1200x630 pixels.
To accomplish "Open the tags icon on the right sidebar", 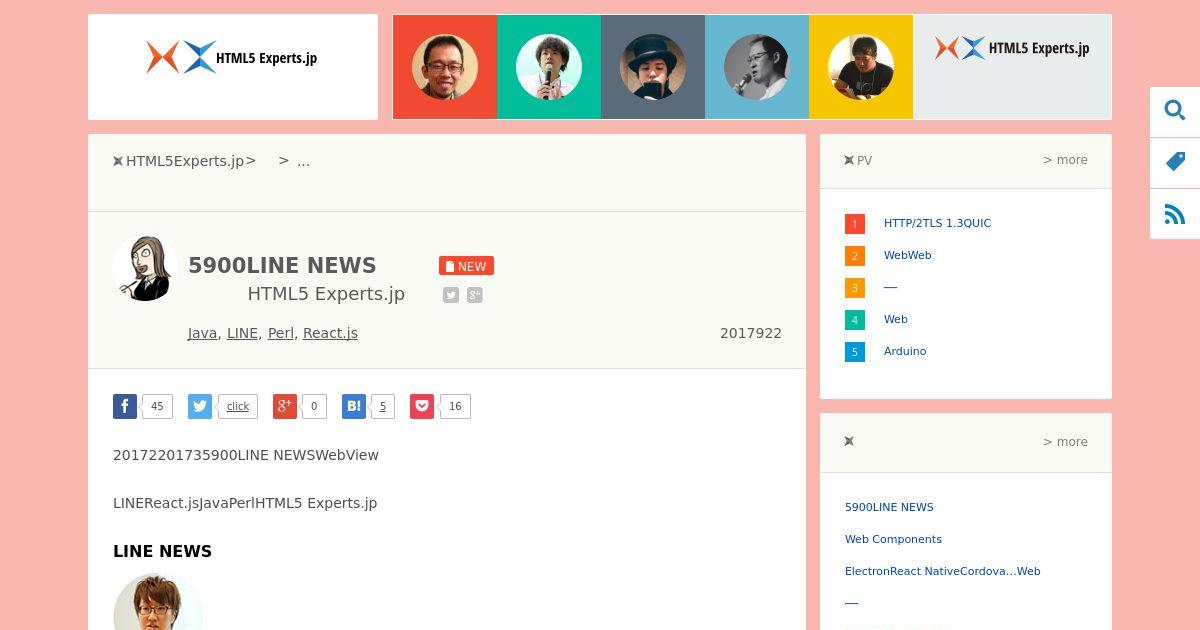I will click(x=1175, y=161).
